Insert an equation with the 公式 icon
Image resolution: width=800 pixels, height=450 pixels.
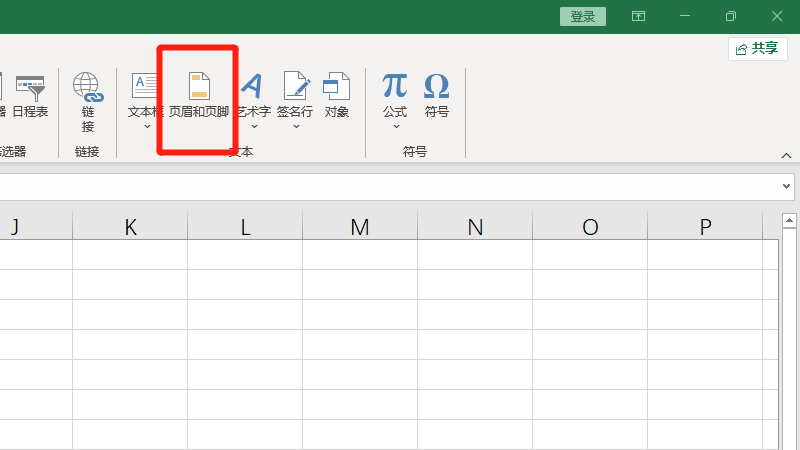point(395,95)
